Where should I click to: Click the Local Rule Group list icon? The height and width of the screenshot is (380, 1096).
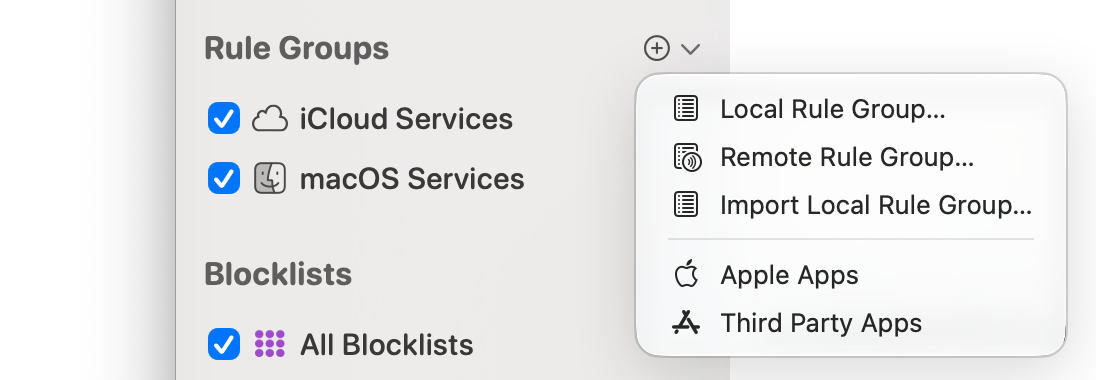click(686, 108)
